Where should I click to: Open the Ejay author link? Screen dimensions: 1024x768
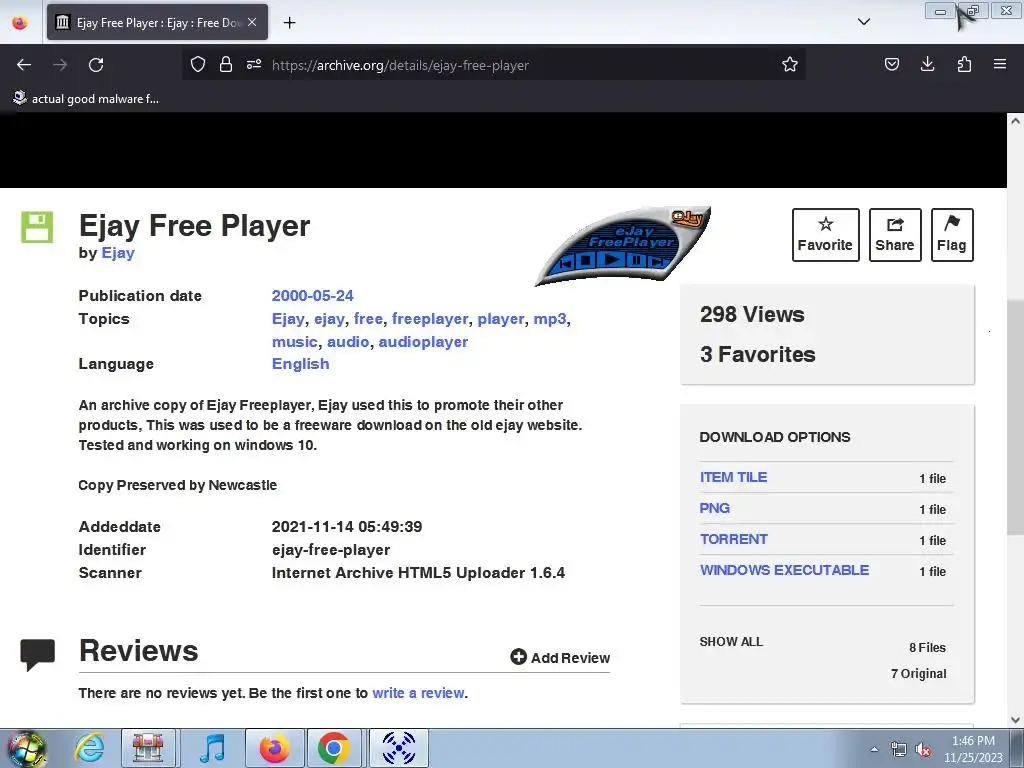(x=118, y=253)
